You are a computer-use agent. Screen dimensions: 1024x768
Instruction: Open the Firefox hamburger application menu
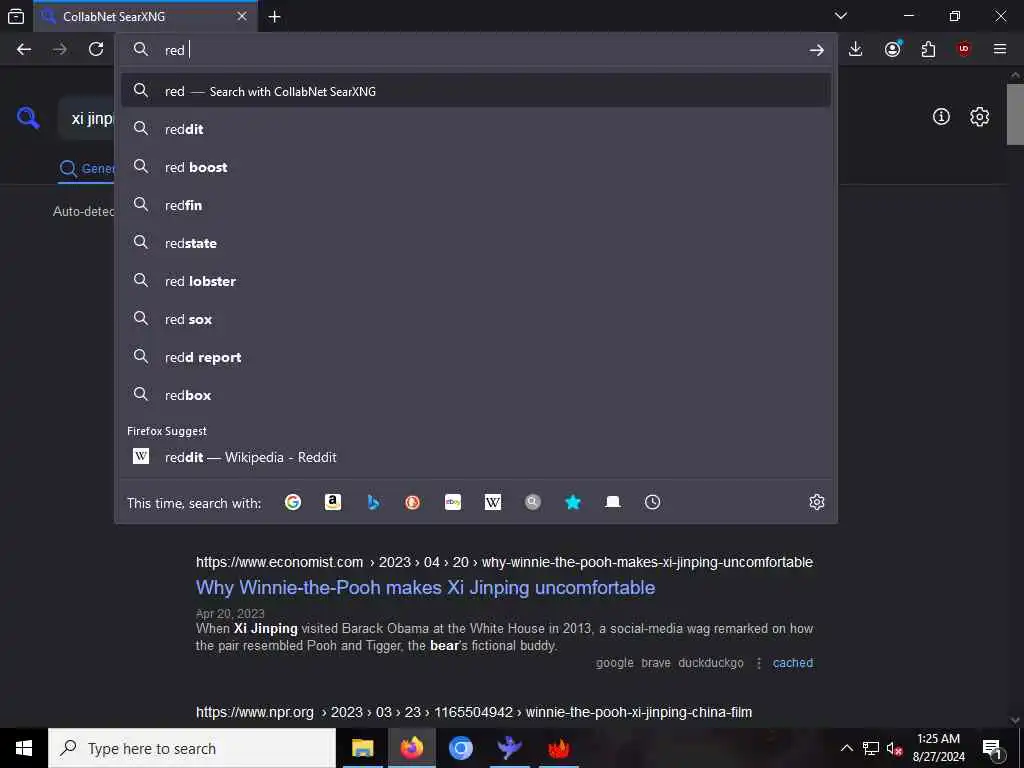(x=1000, y=50)
